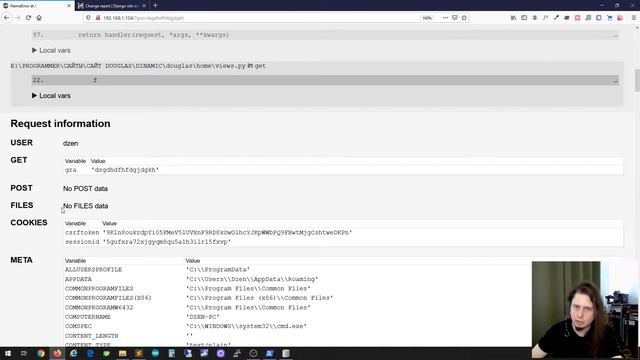Open File Explorer from taskbar
The height and width of the screenshot is (360, 640).
click(122, 353)
